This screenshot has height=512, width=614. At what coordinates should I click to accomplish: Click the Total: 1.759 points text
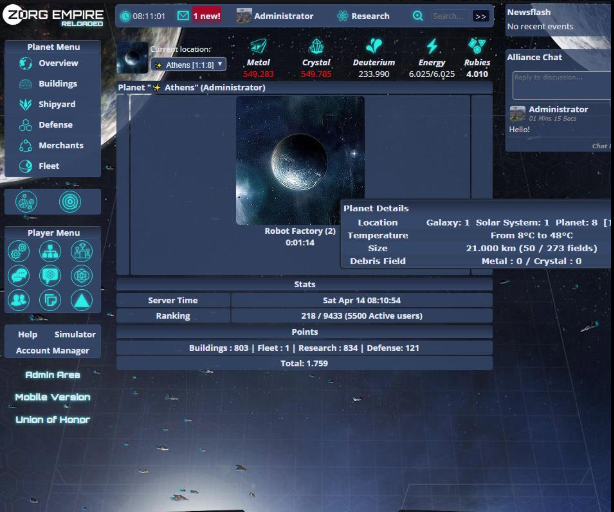304,363
